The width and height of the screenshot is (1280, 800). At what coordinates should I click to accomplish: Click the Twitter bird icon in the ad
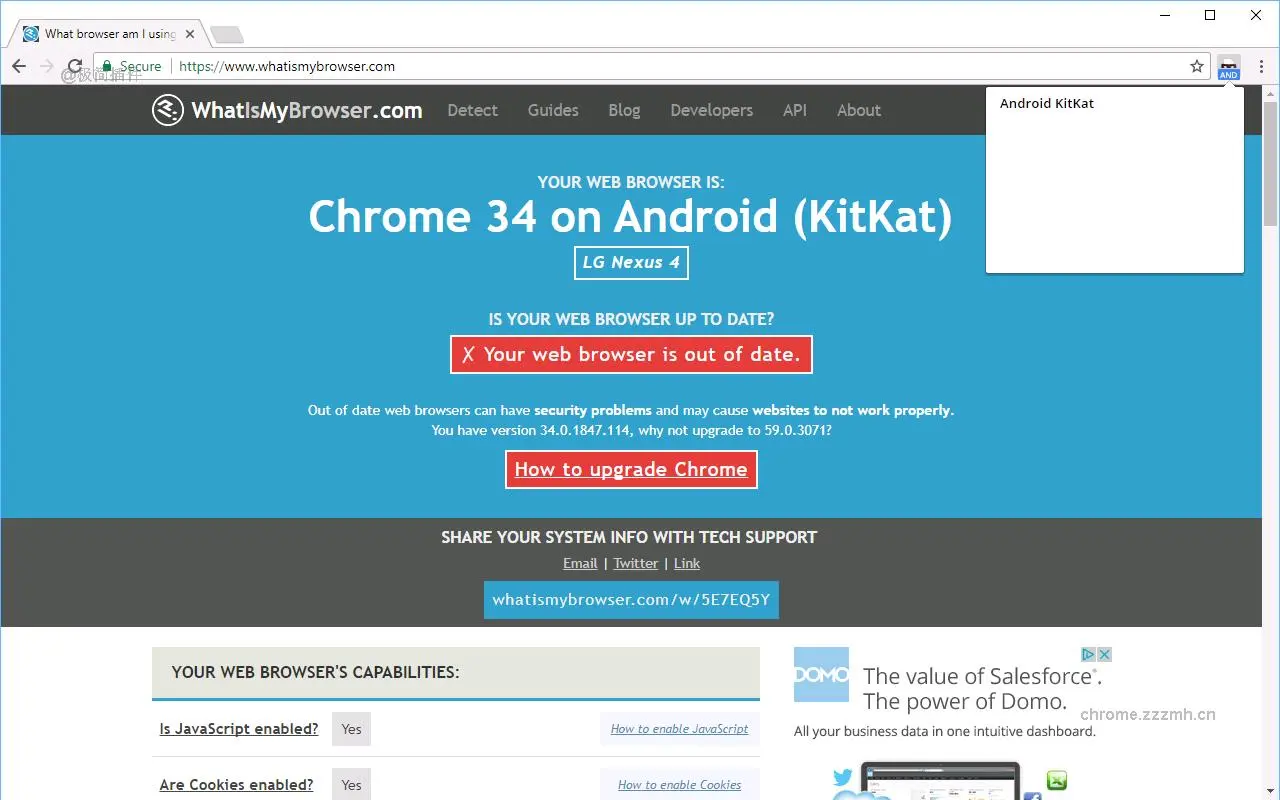coord(843,776)
